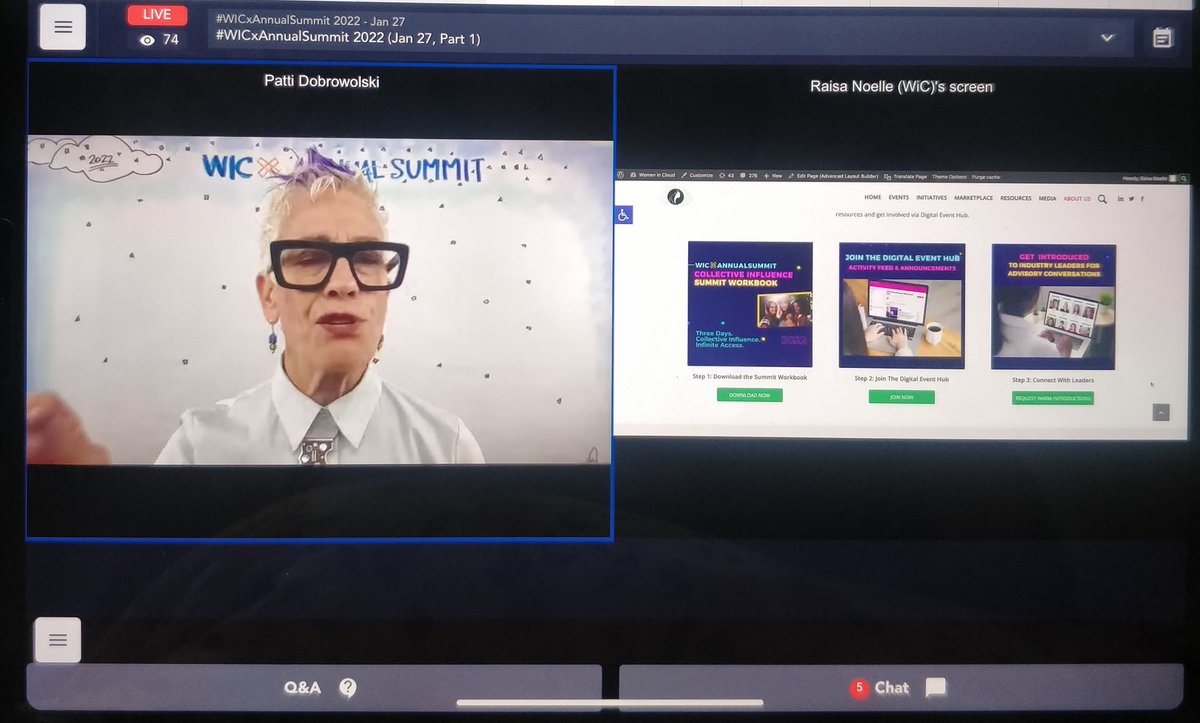Open the hamburger menu above the Q&A bar

(58, 640)
